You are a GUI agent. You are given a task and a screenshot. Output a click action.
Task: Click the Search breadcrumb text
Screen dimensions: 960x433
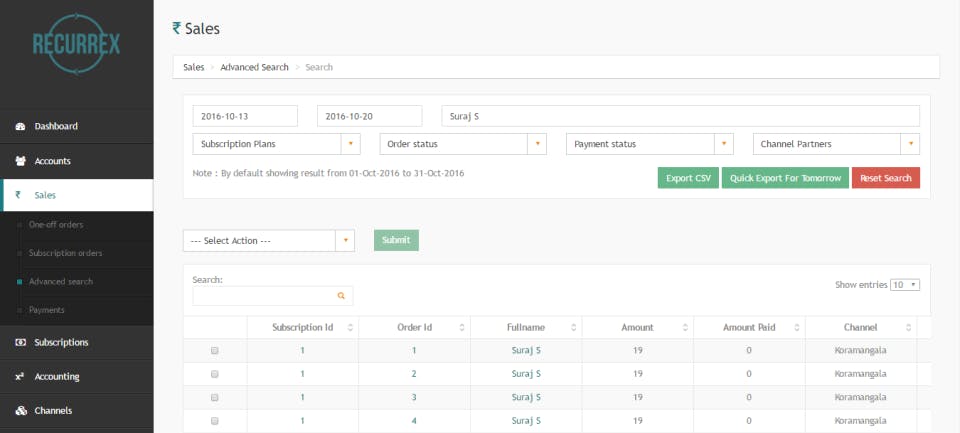pos(319,67)
